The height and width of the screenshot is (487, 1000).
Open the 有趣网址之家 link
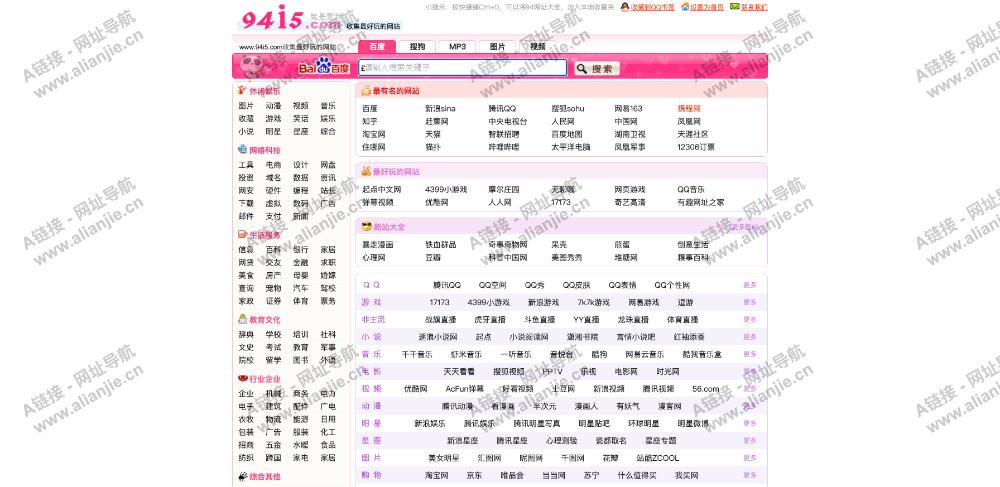click(700, 202)
